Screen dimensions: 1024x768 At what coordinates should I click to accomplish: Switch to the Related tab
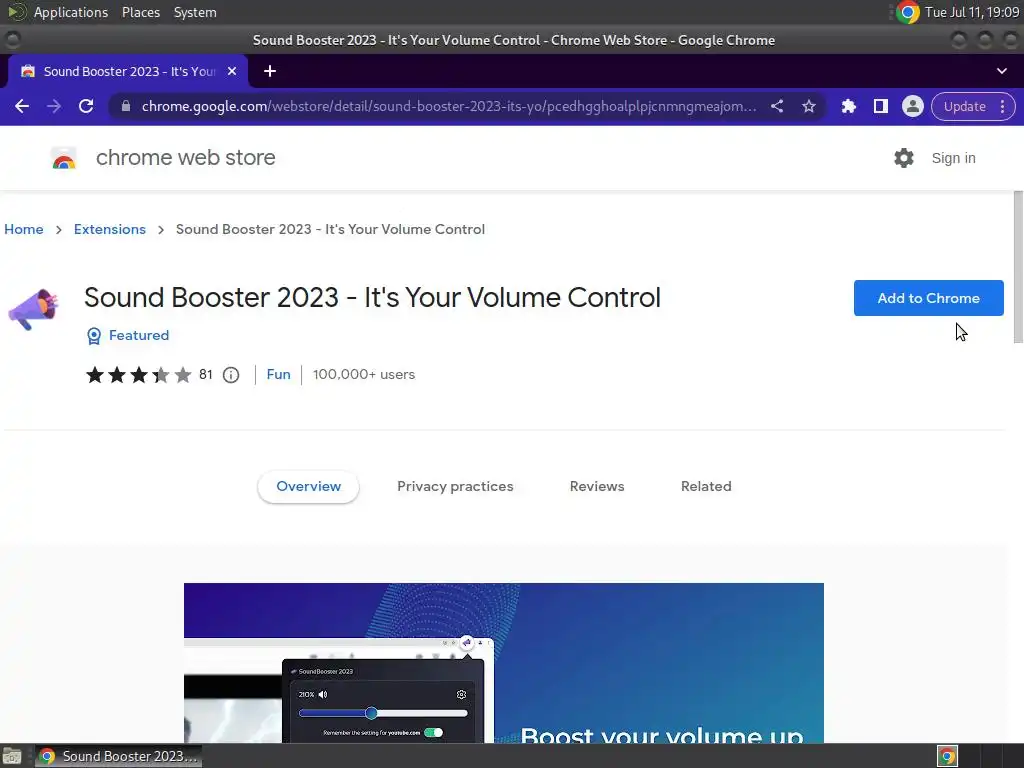tap(706, 487)
